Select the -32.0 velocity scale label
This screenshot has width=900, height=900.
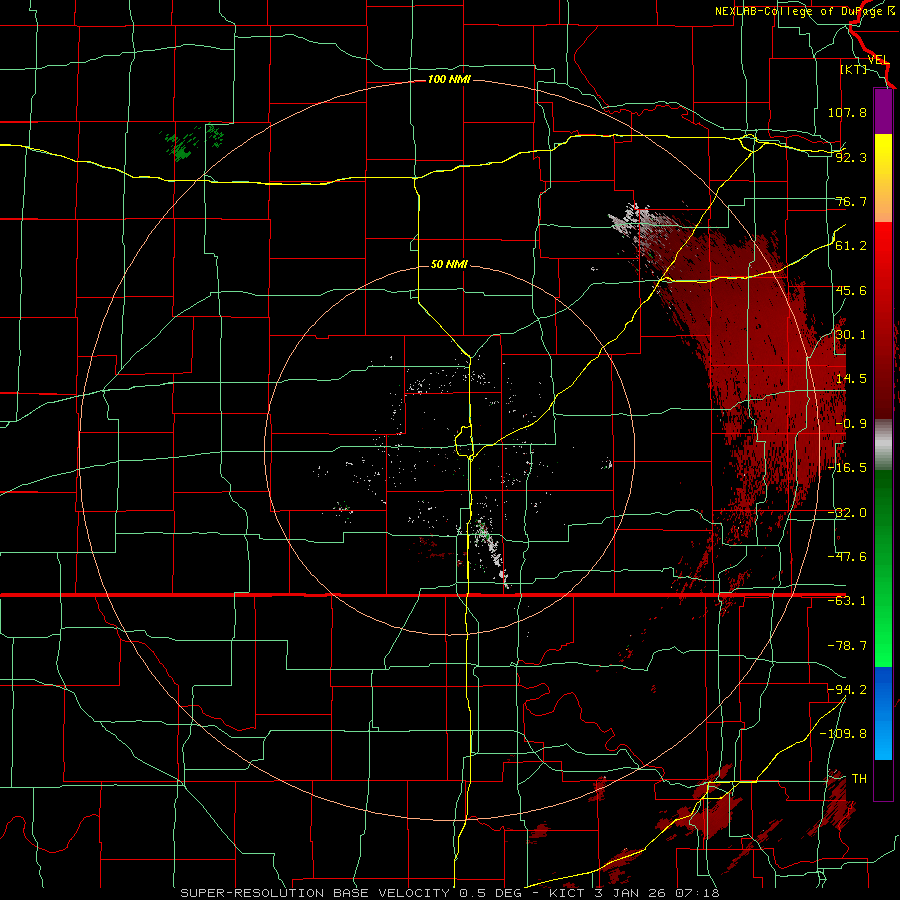point(847,513)
